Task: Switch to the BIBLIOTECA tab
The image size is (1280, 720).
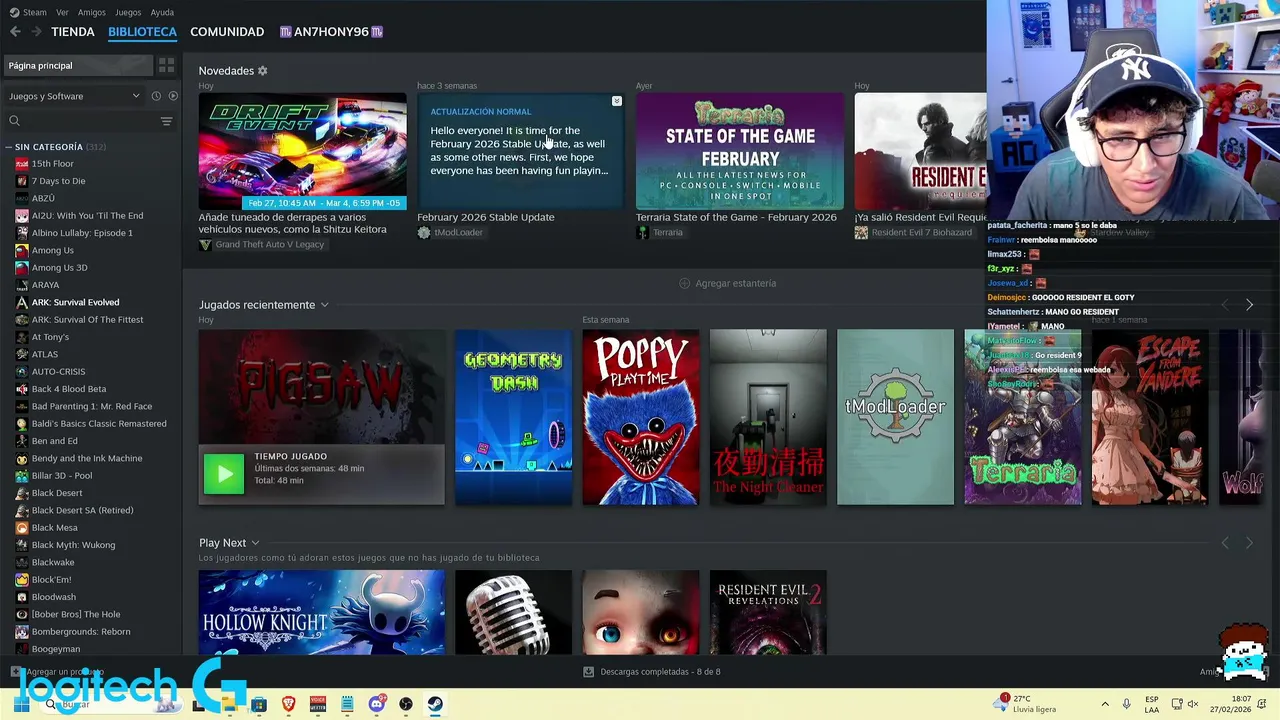Action: [x=142, y=32]
